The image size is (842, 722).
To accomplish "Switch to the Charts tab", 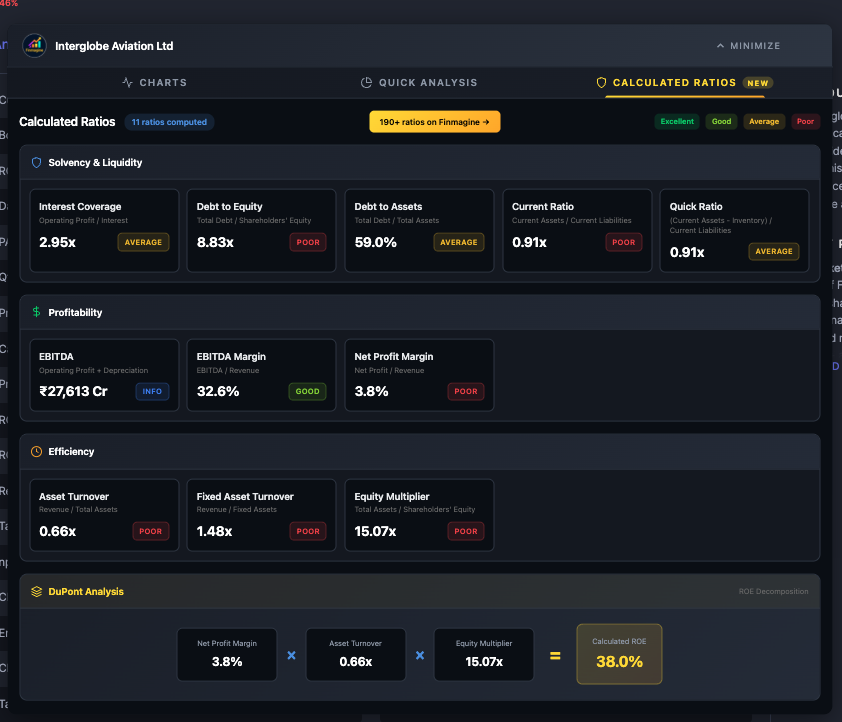I will (154, 83).
